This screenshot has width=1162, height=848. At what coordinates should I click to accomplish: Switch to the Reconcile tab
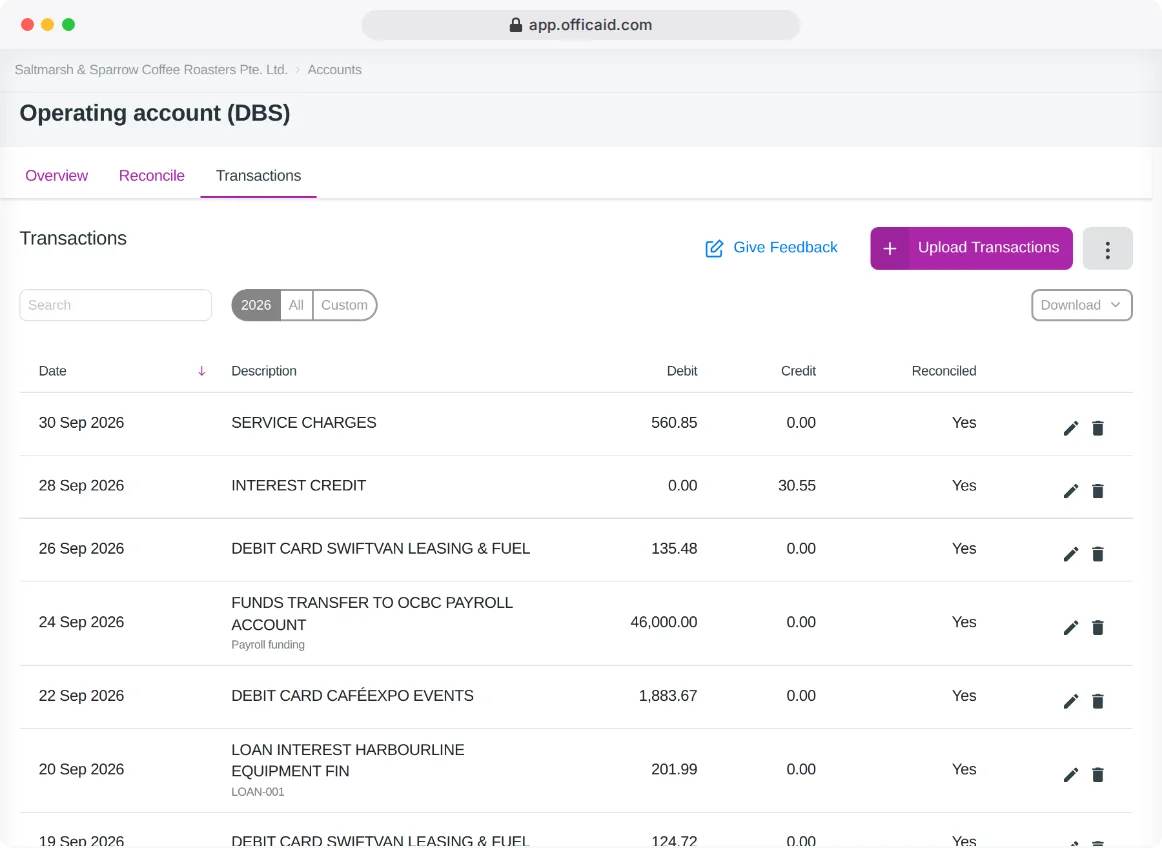151,176
